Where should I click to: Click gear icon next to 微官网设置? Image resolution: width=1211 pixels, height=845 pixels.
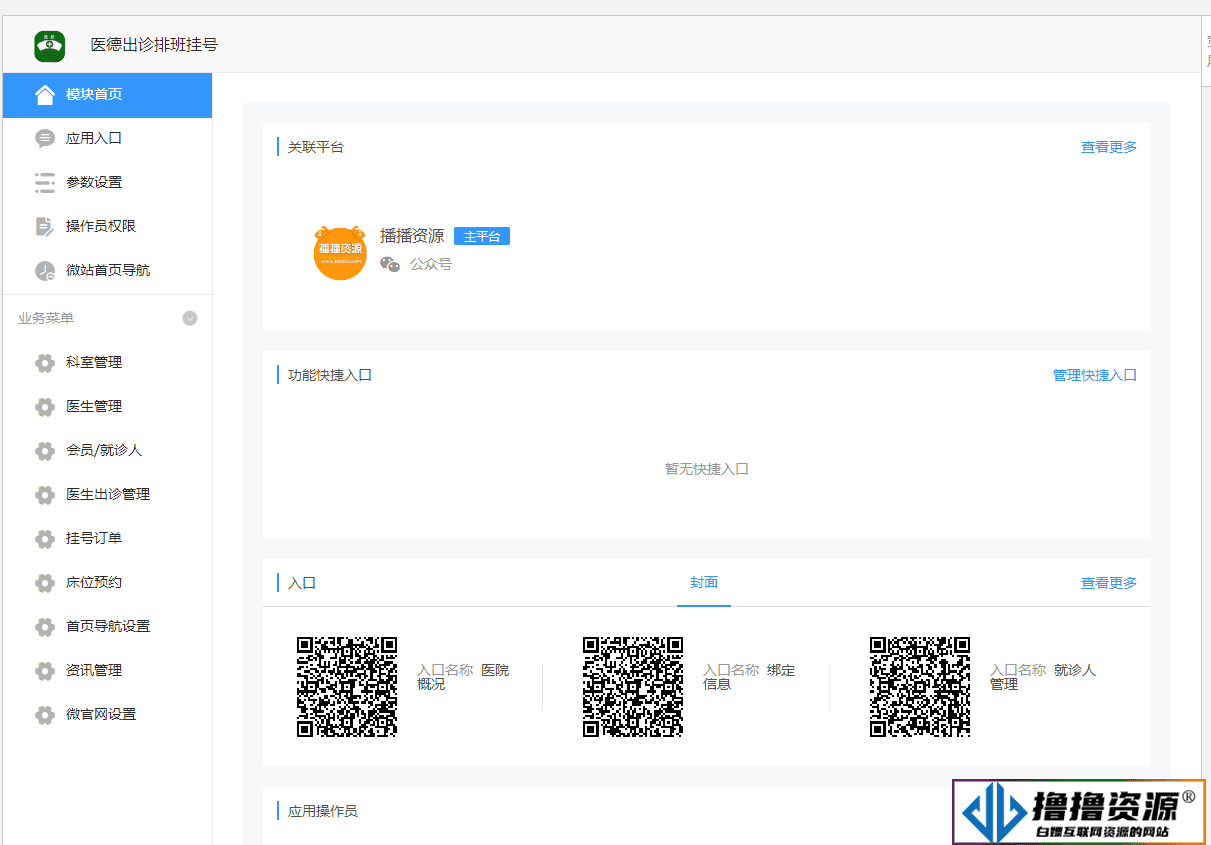[x=45, y=714]
